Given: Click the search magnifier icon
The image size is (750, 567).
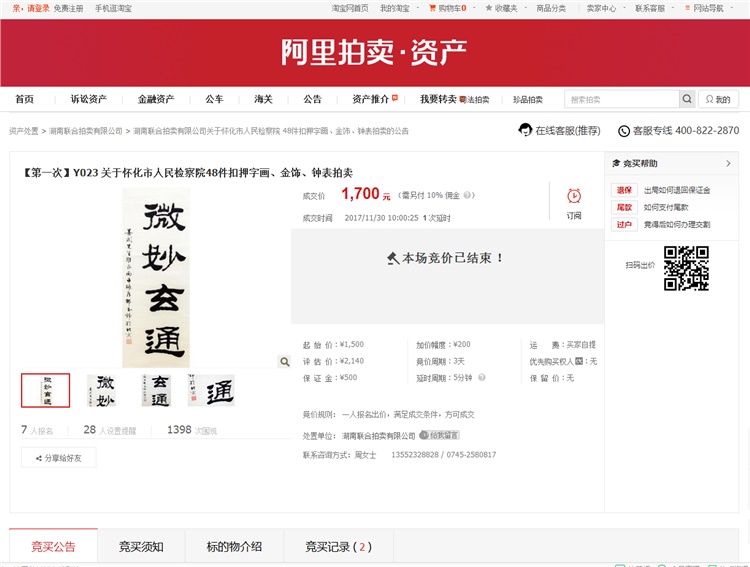Looking at the screenshot, I should [687, 99].
